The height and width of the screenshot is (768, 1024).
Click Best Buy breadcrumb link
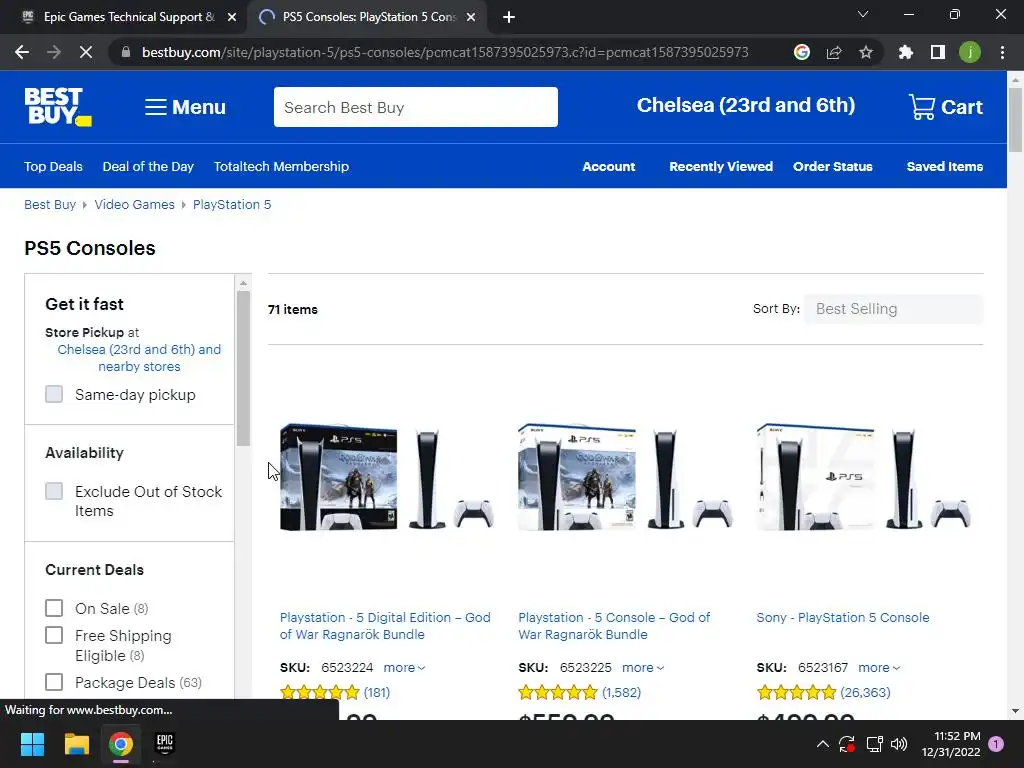[x=50, y=204]
